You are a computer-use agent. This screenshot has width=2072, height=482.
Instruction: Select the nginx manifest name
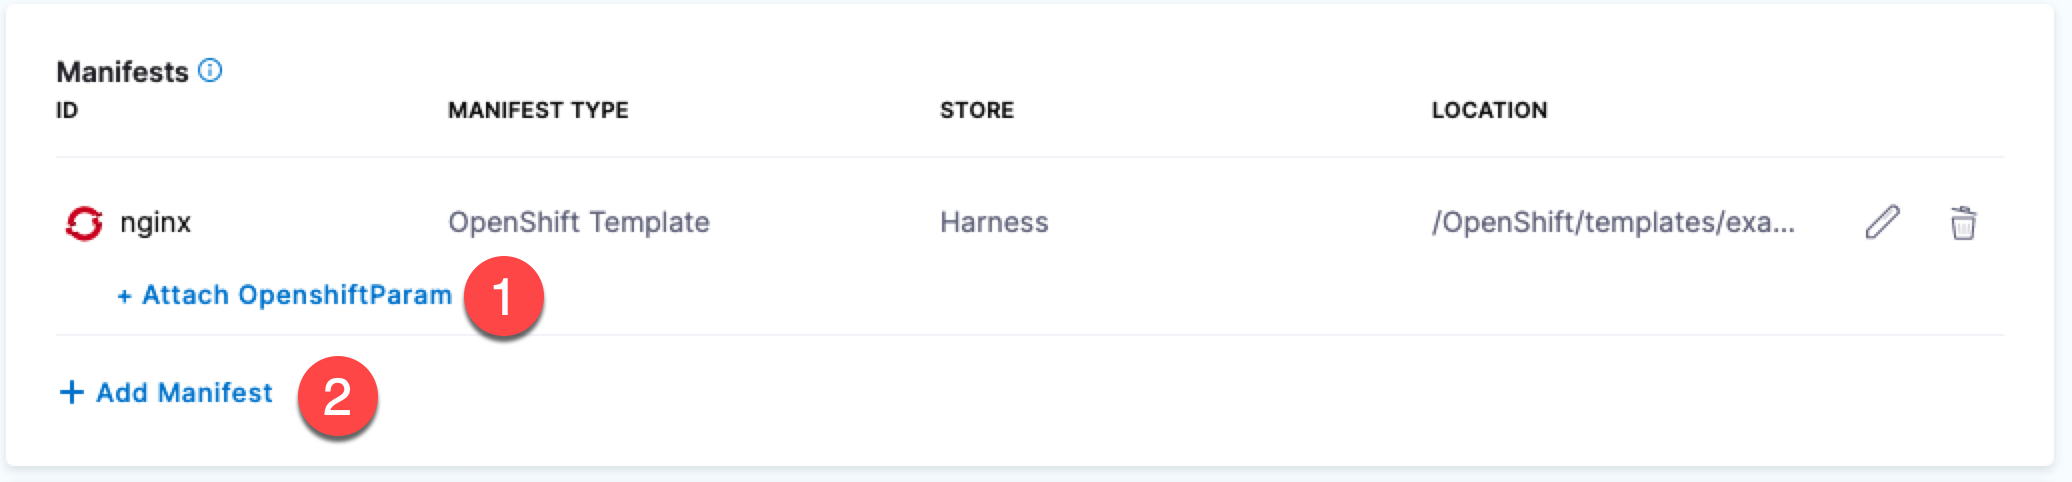[x=155, y=222]
